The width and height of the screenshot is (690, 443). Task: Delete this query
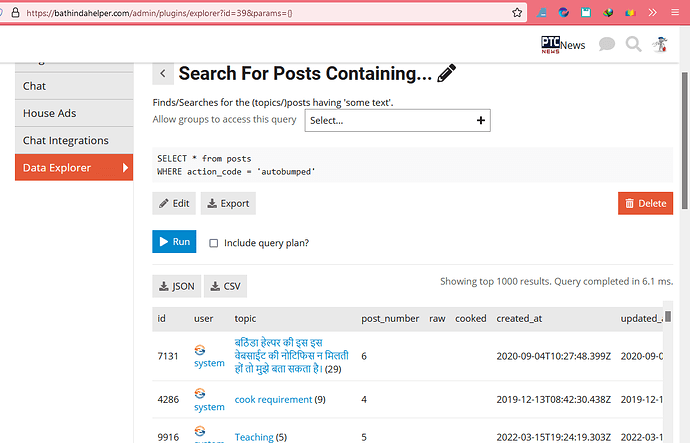point(645,203)
